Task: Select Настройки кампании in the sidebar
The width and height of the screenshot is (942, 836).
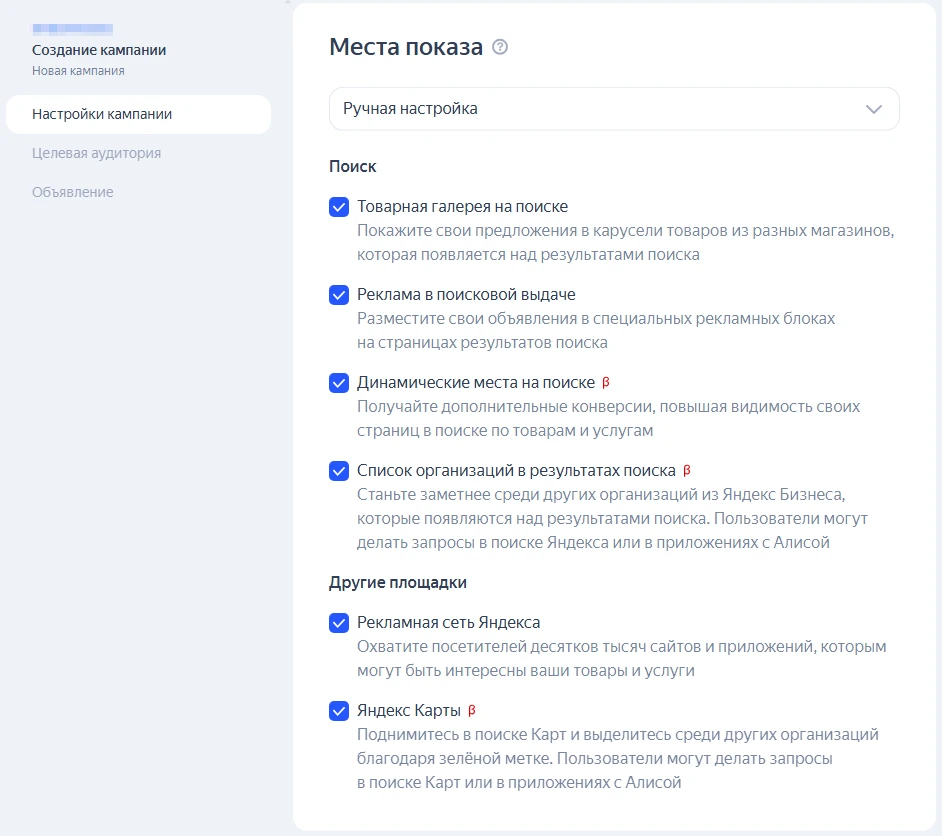Action: point(102,114)
